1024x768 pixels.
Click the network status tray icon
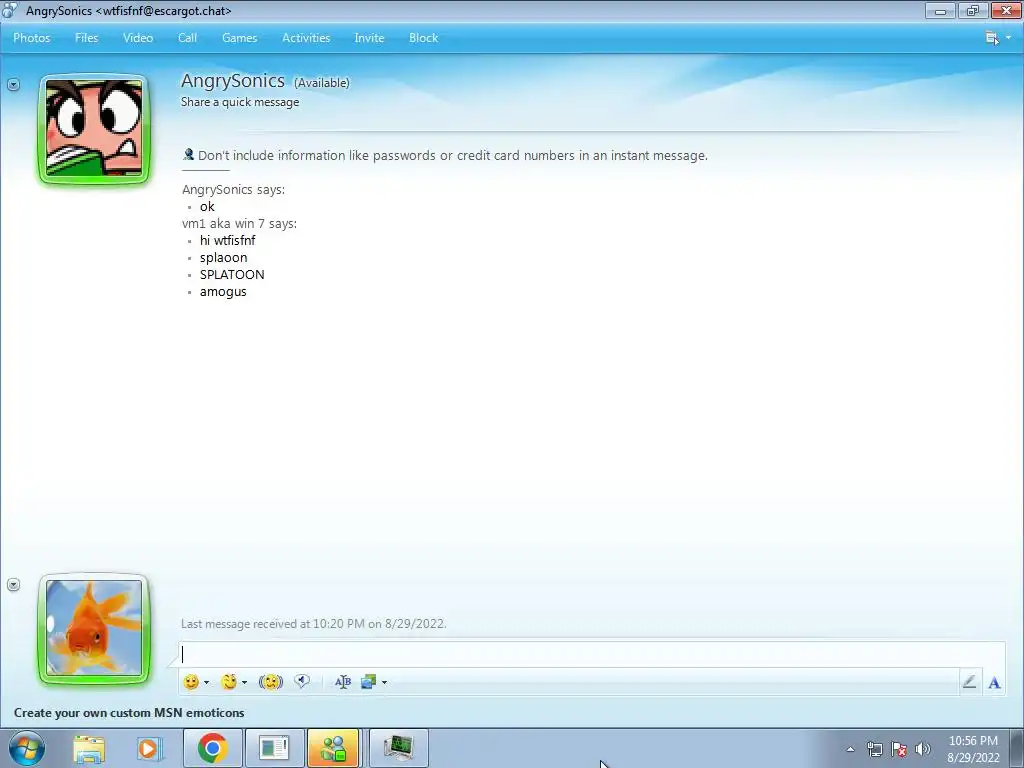click(874, 749)
